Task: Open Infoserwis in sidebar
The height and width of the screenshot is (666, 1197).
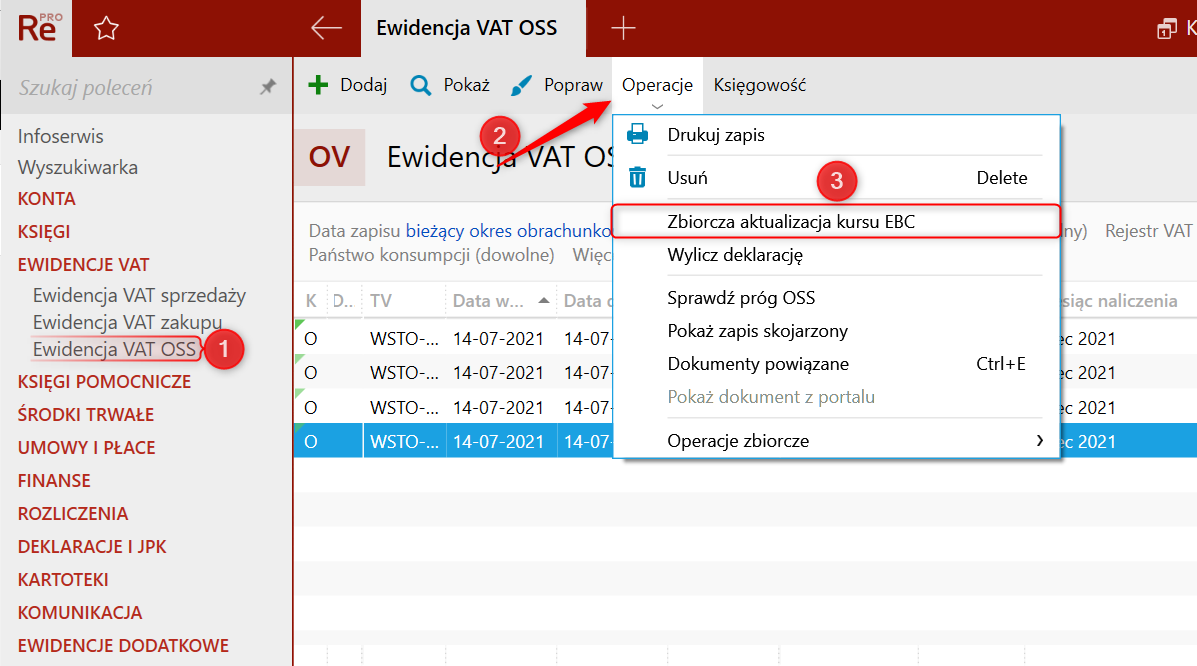Action: pyautogui.click(x=60, y=136)
